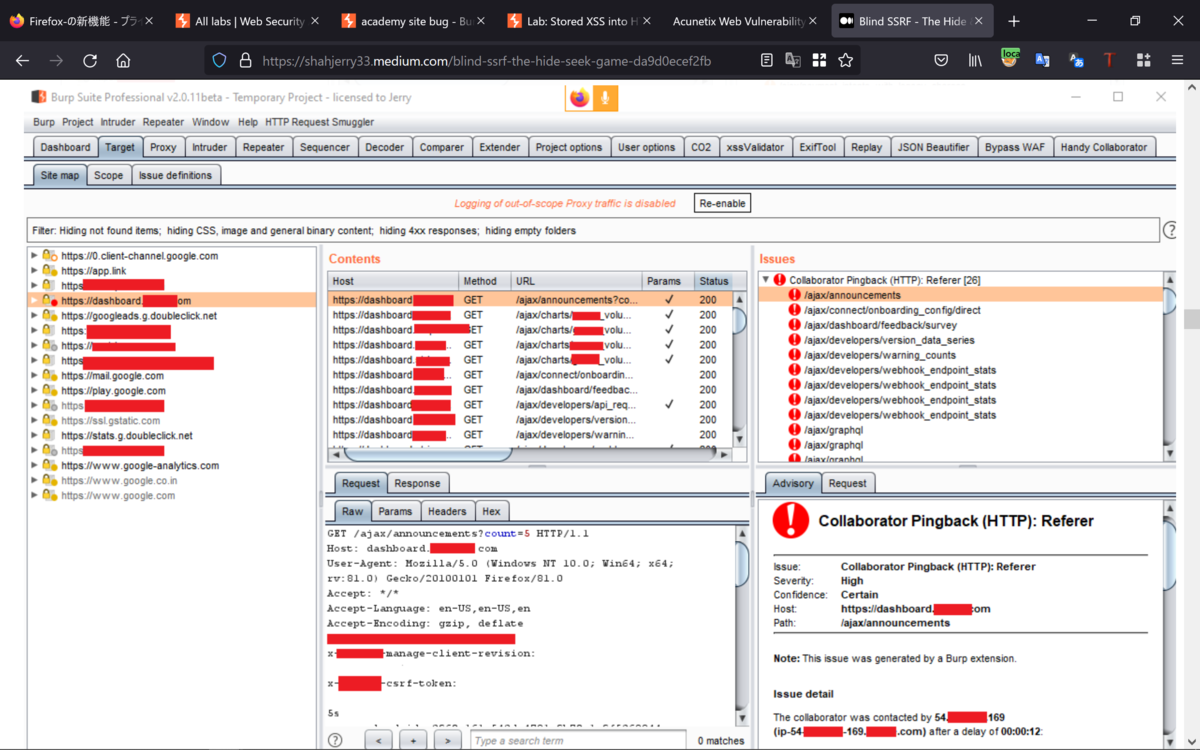The image size is (1200, 750).
Task: Click the filter help question mark icon
Action: coord(1171,231)
